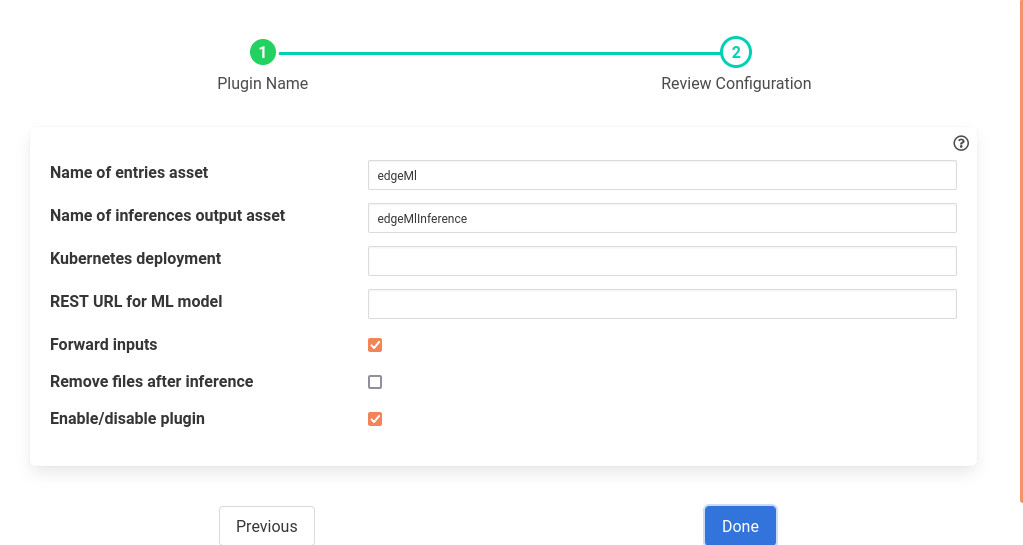The image size is (1023, 545).
Task: Click the green step 1 circle
Action: (x=262, y=52)
